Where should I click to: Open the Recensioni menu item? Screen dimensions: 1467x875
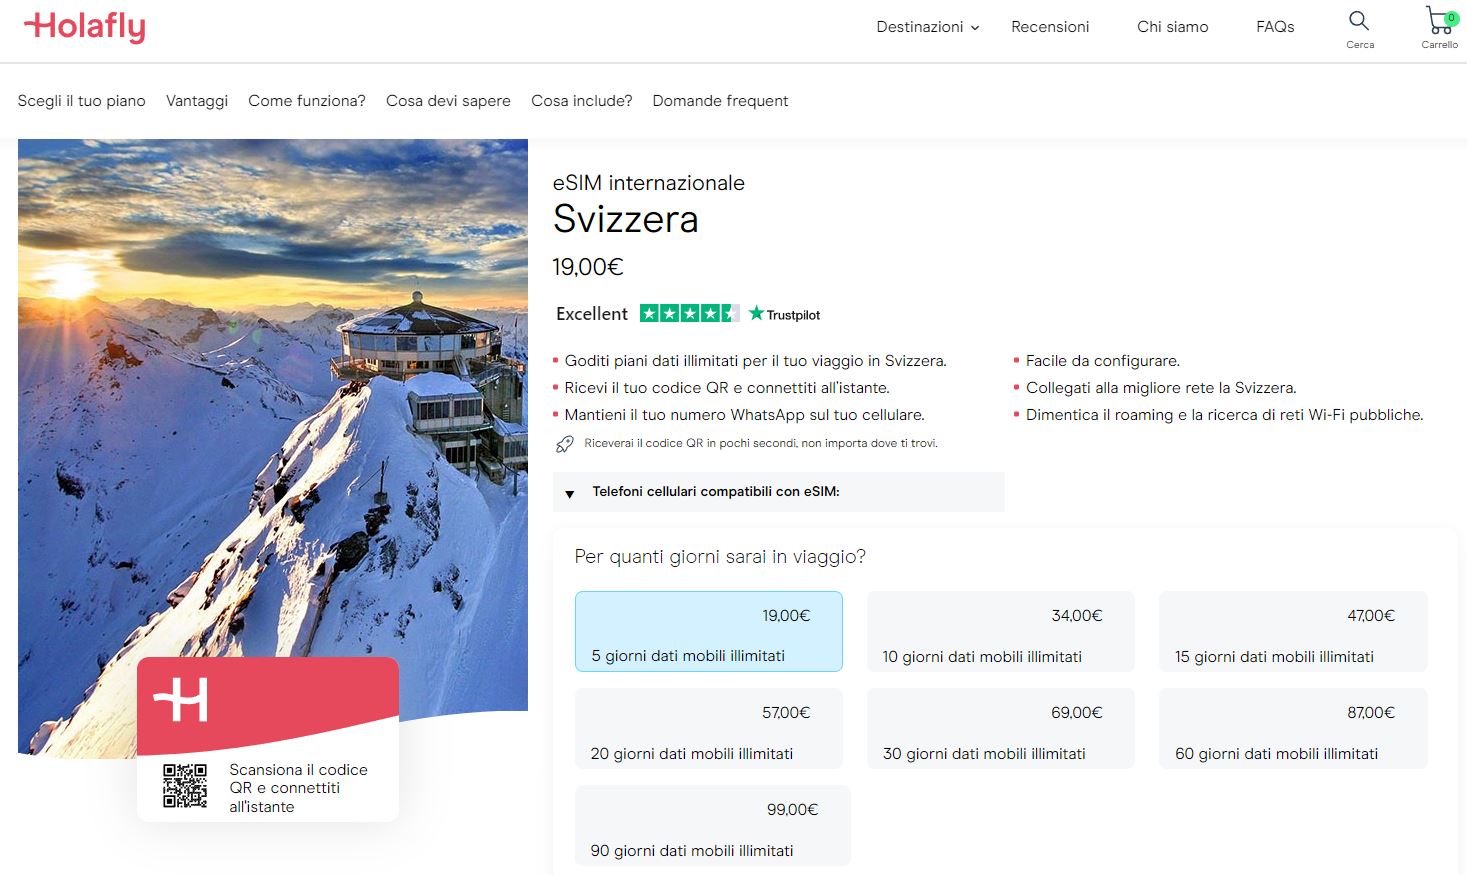click(1050, 27)
